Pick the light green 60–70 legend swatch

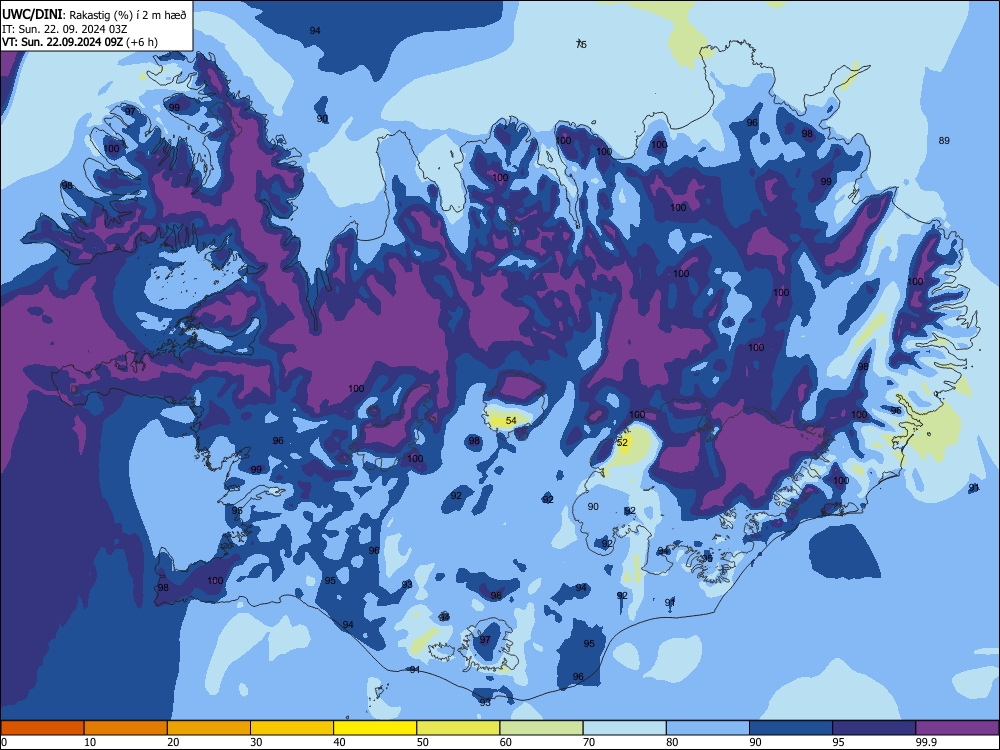tap(541, 728)
